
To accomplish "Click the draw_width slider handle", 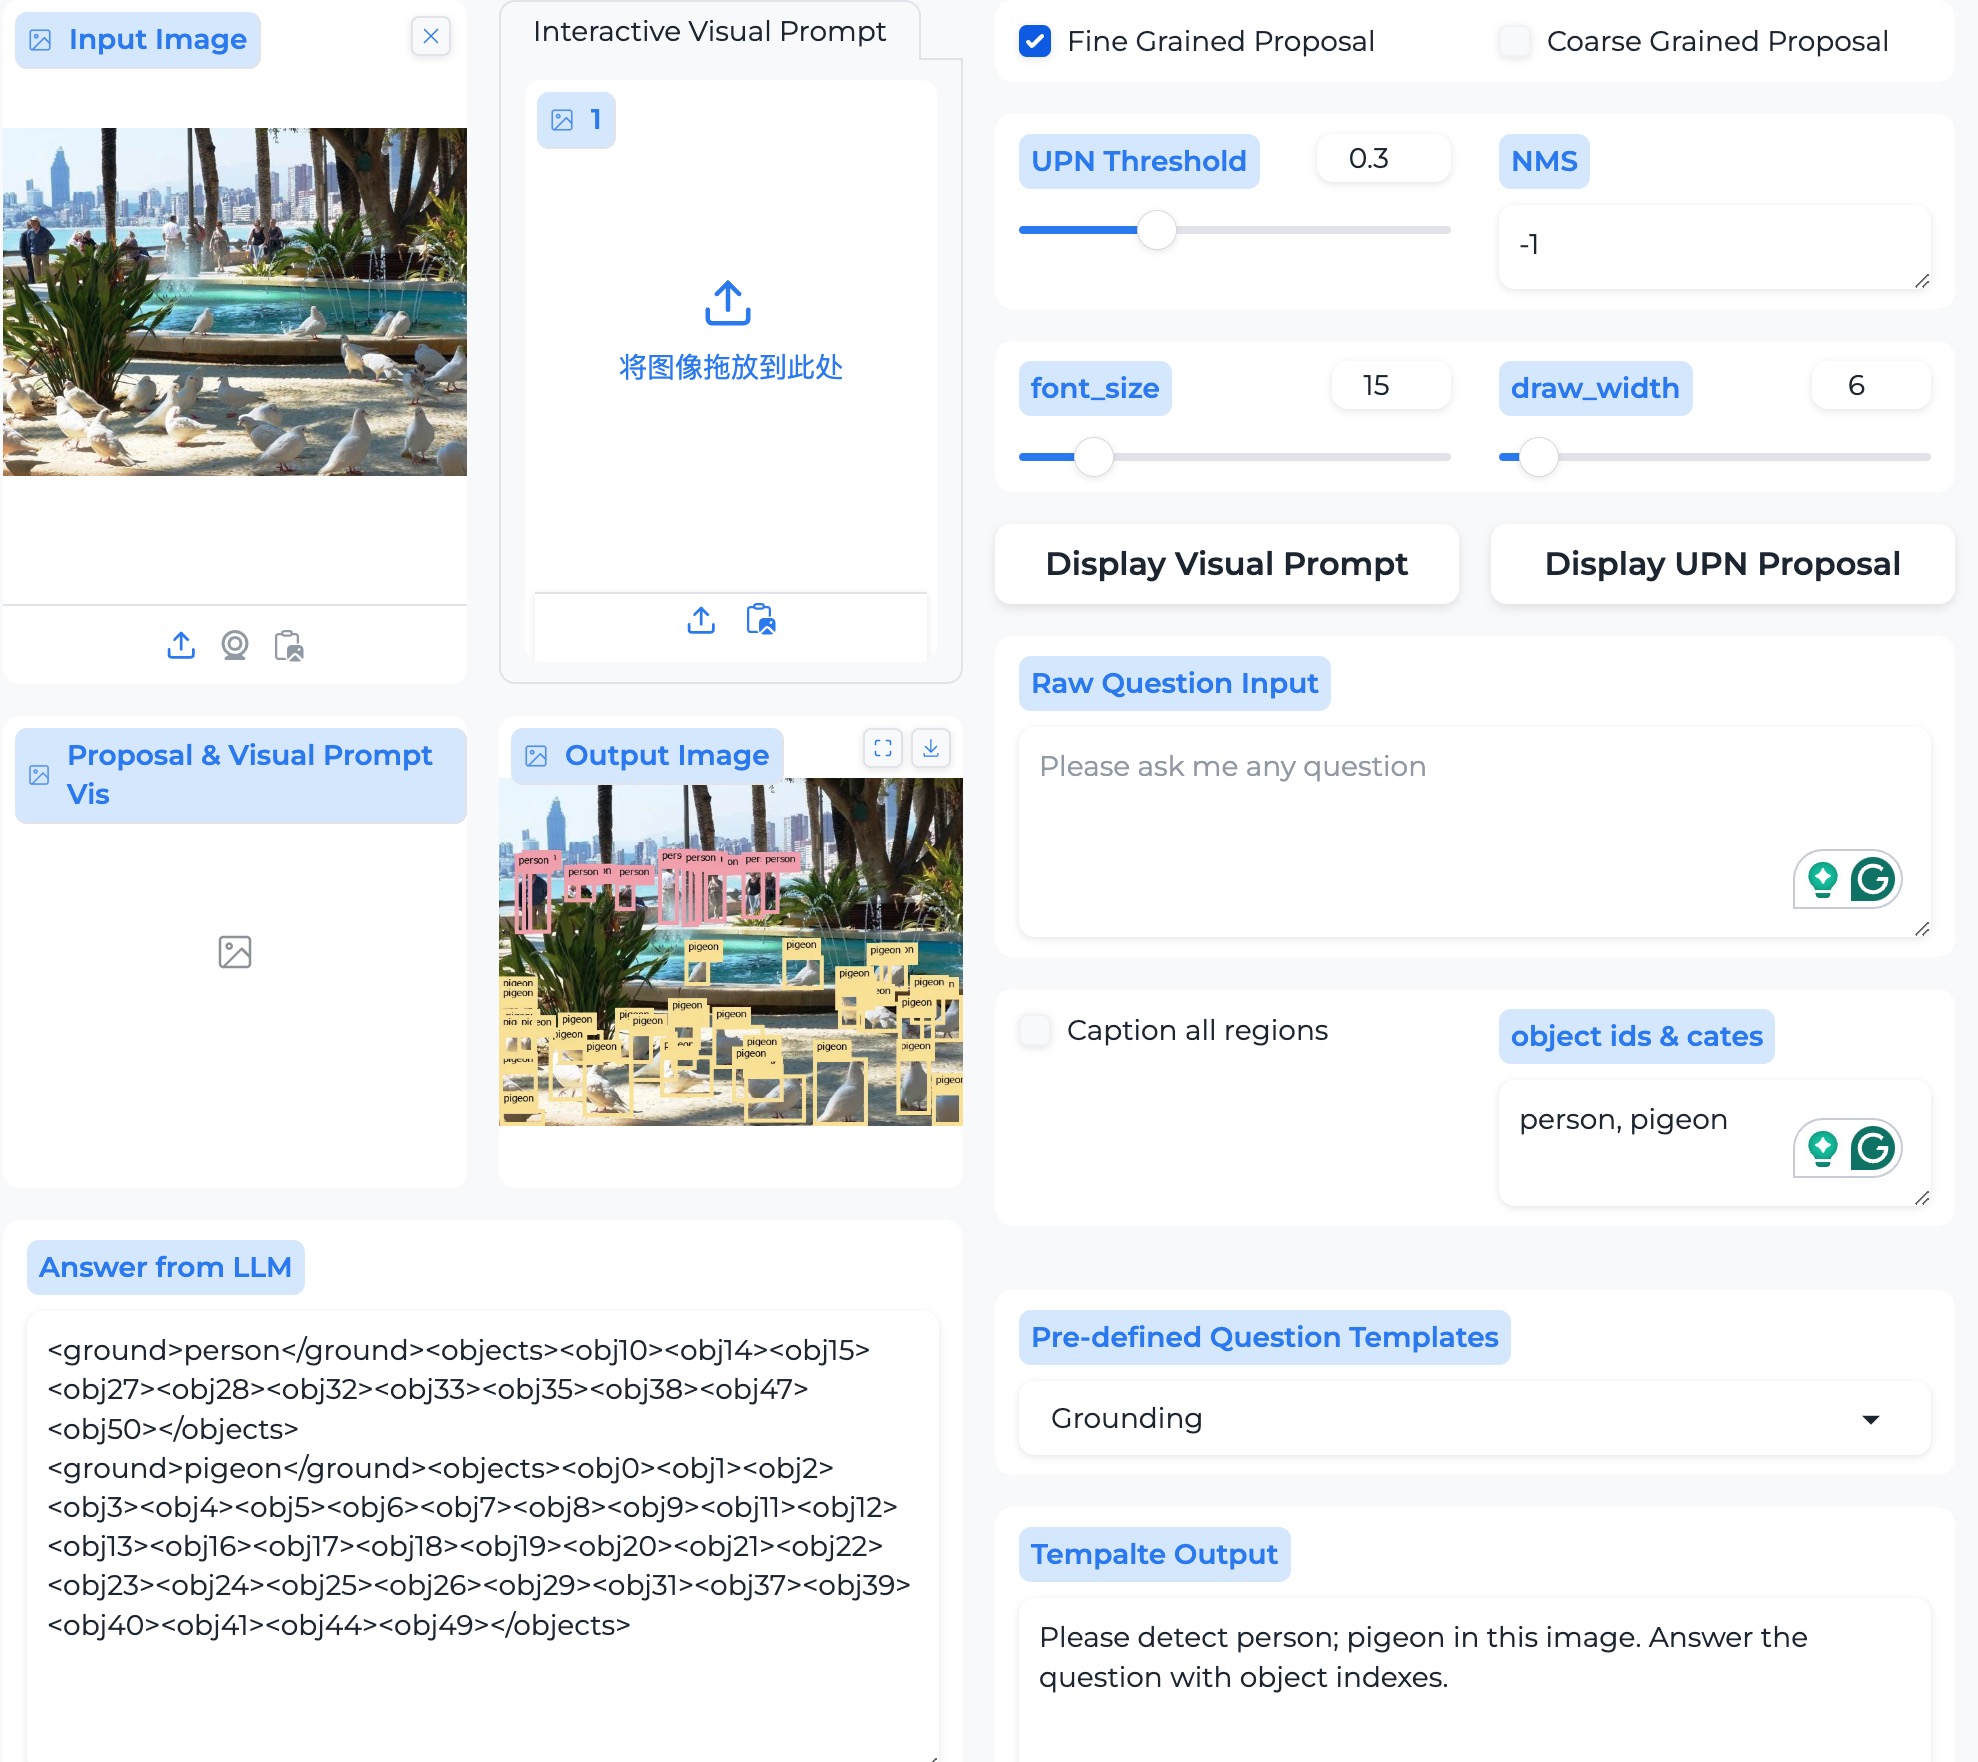I will point(1539,457).
